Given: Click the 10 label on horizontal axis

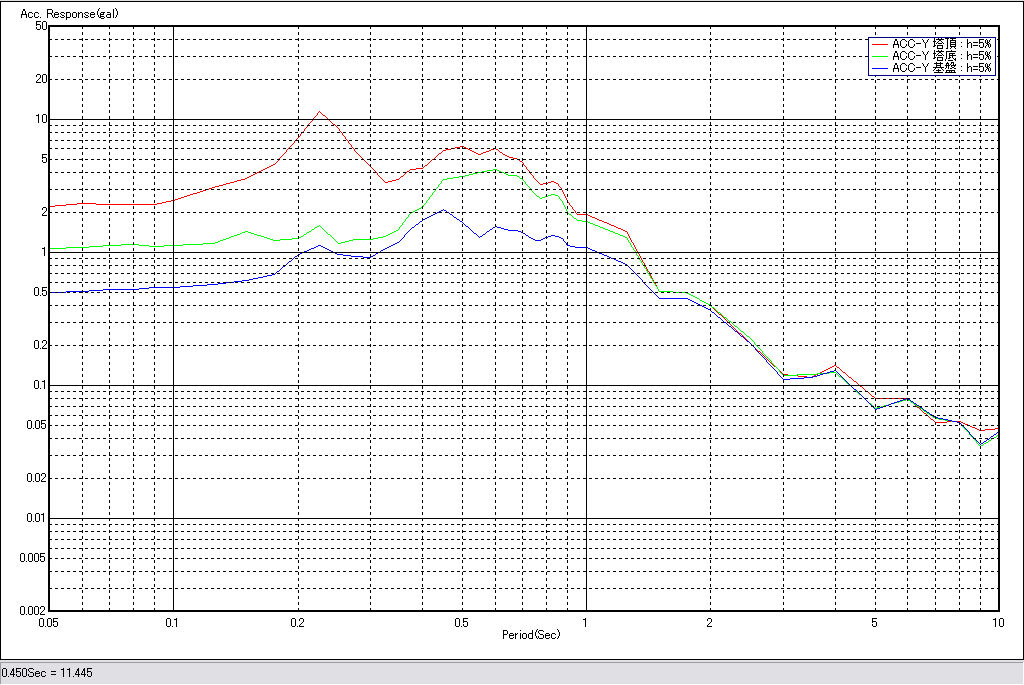Looking at the screenshot, I should point(997,622).
